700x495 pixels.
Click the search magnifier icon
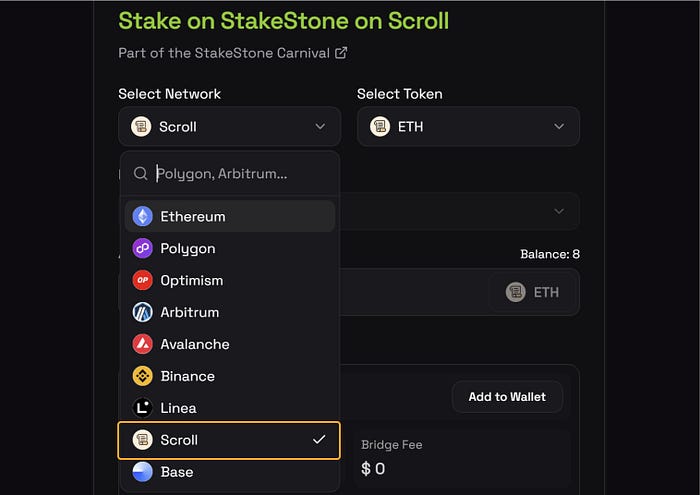tap(141, 173)
